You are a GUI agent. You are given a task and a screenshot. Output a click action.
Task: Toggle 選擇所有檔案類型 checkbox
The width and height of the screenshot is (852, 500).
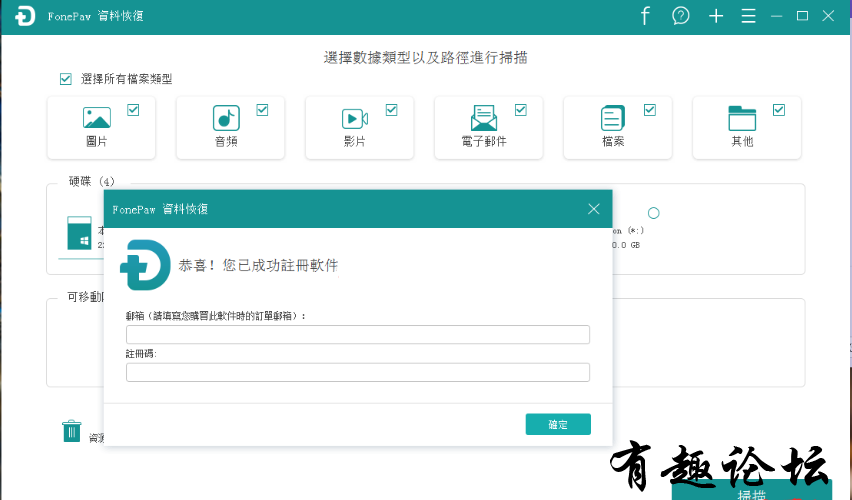(66, 79)
